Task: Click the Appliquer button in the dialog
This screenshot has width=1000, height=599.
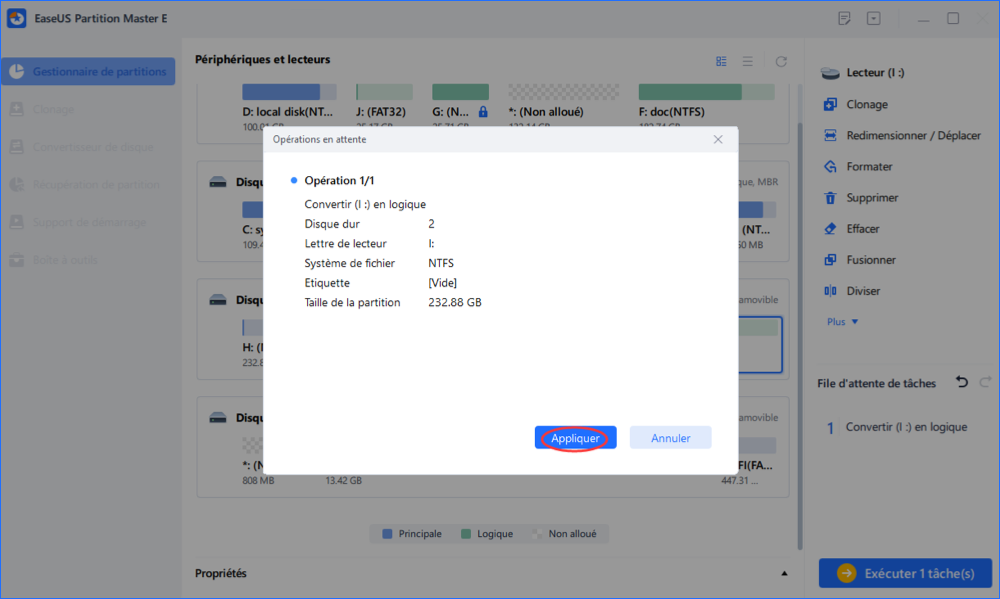Action: (575, 438)
